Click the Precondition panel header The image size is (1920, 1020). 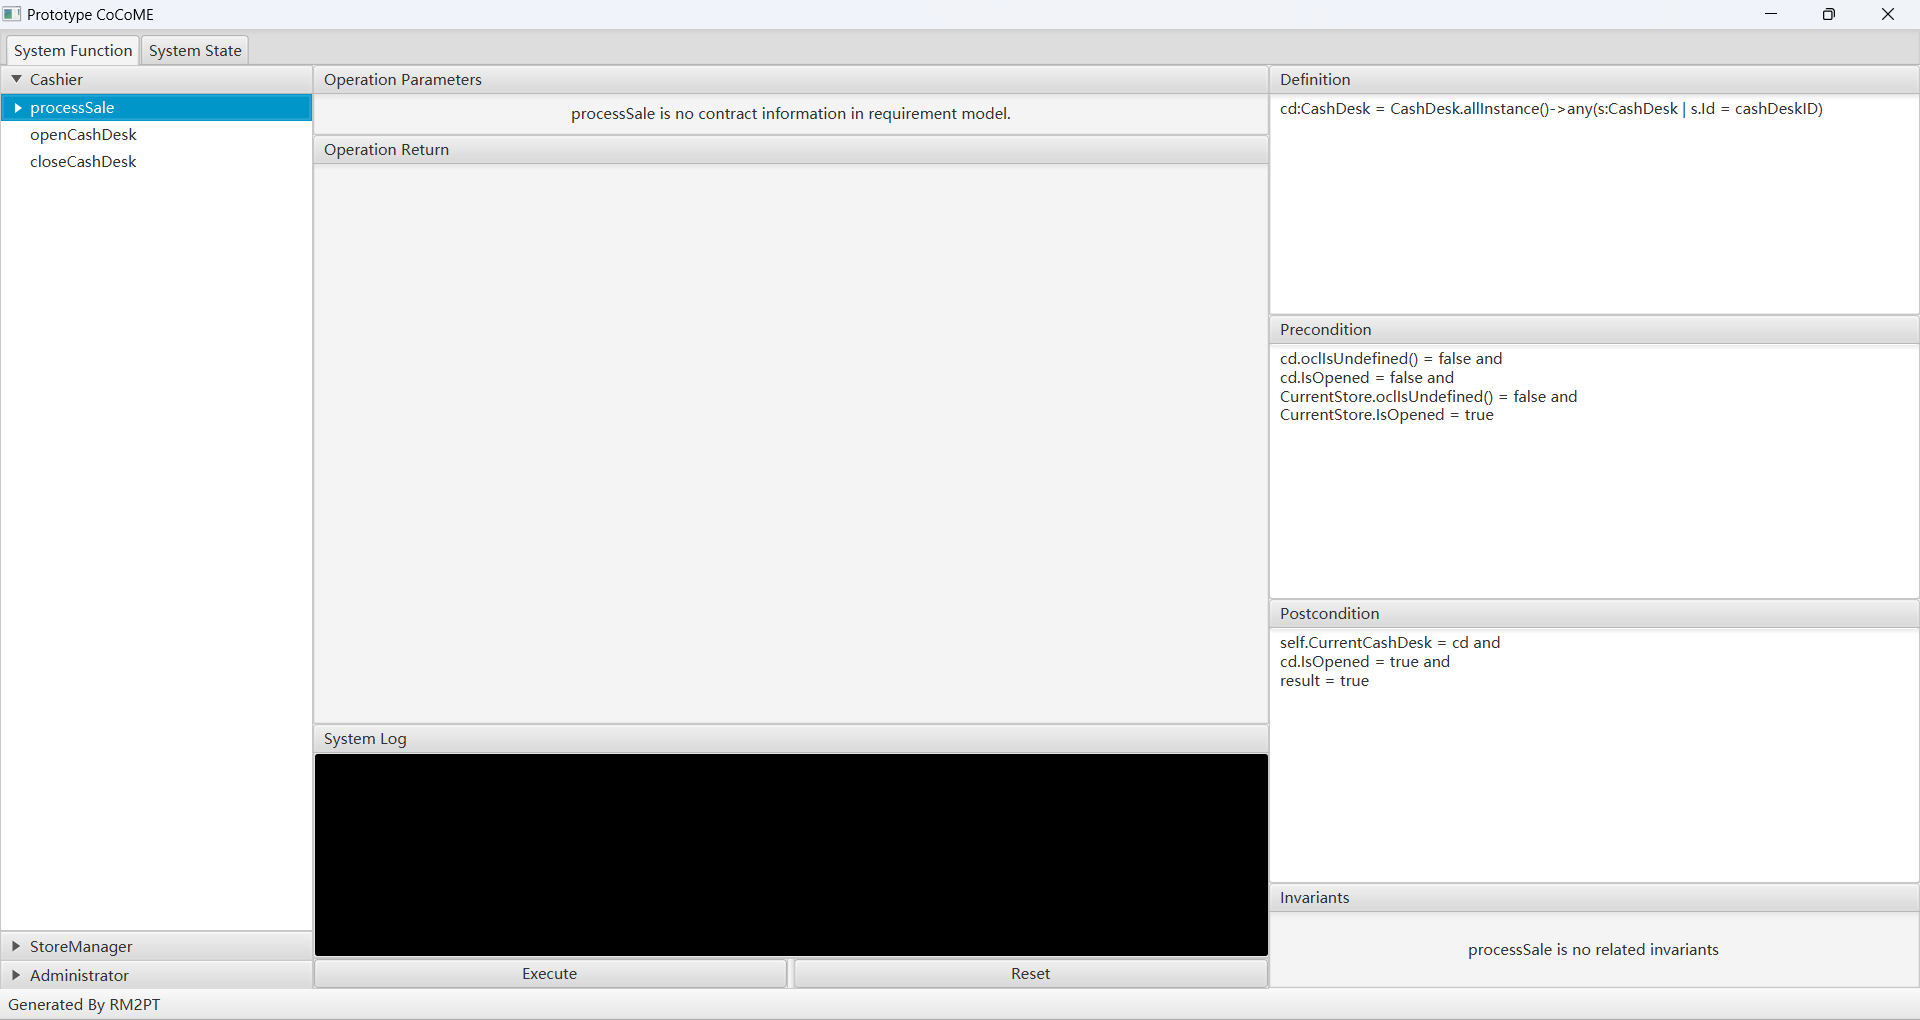click(x=1593, y=330)
